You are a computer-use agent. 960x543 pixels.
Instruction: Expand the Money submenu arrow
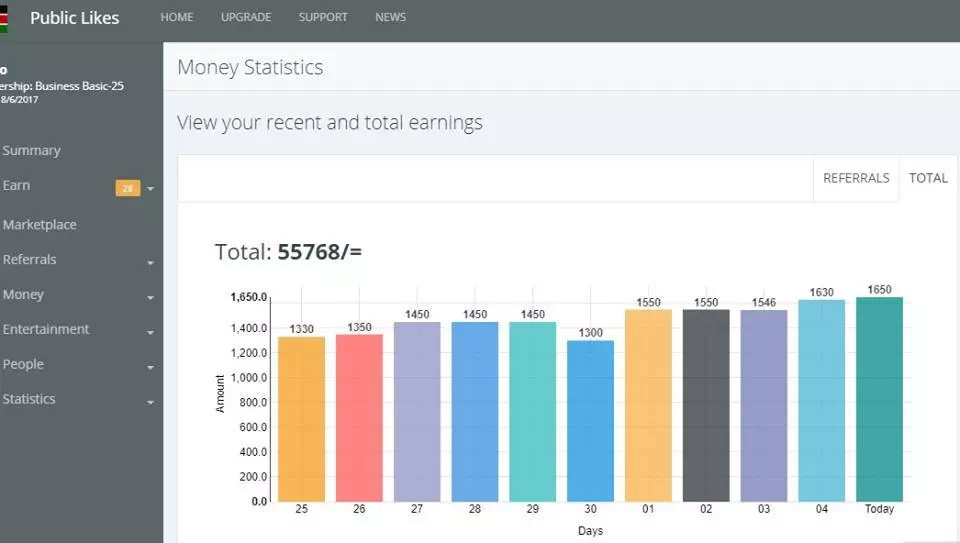point(151,298)
